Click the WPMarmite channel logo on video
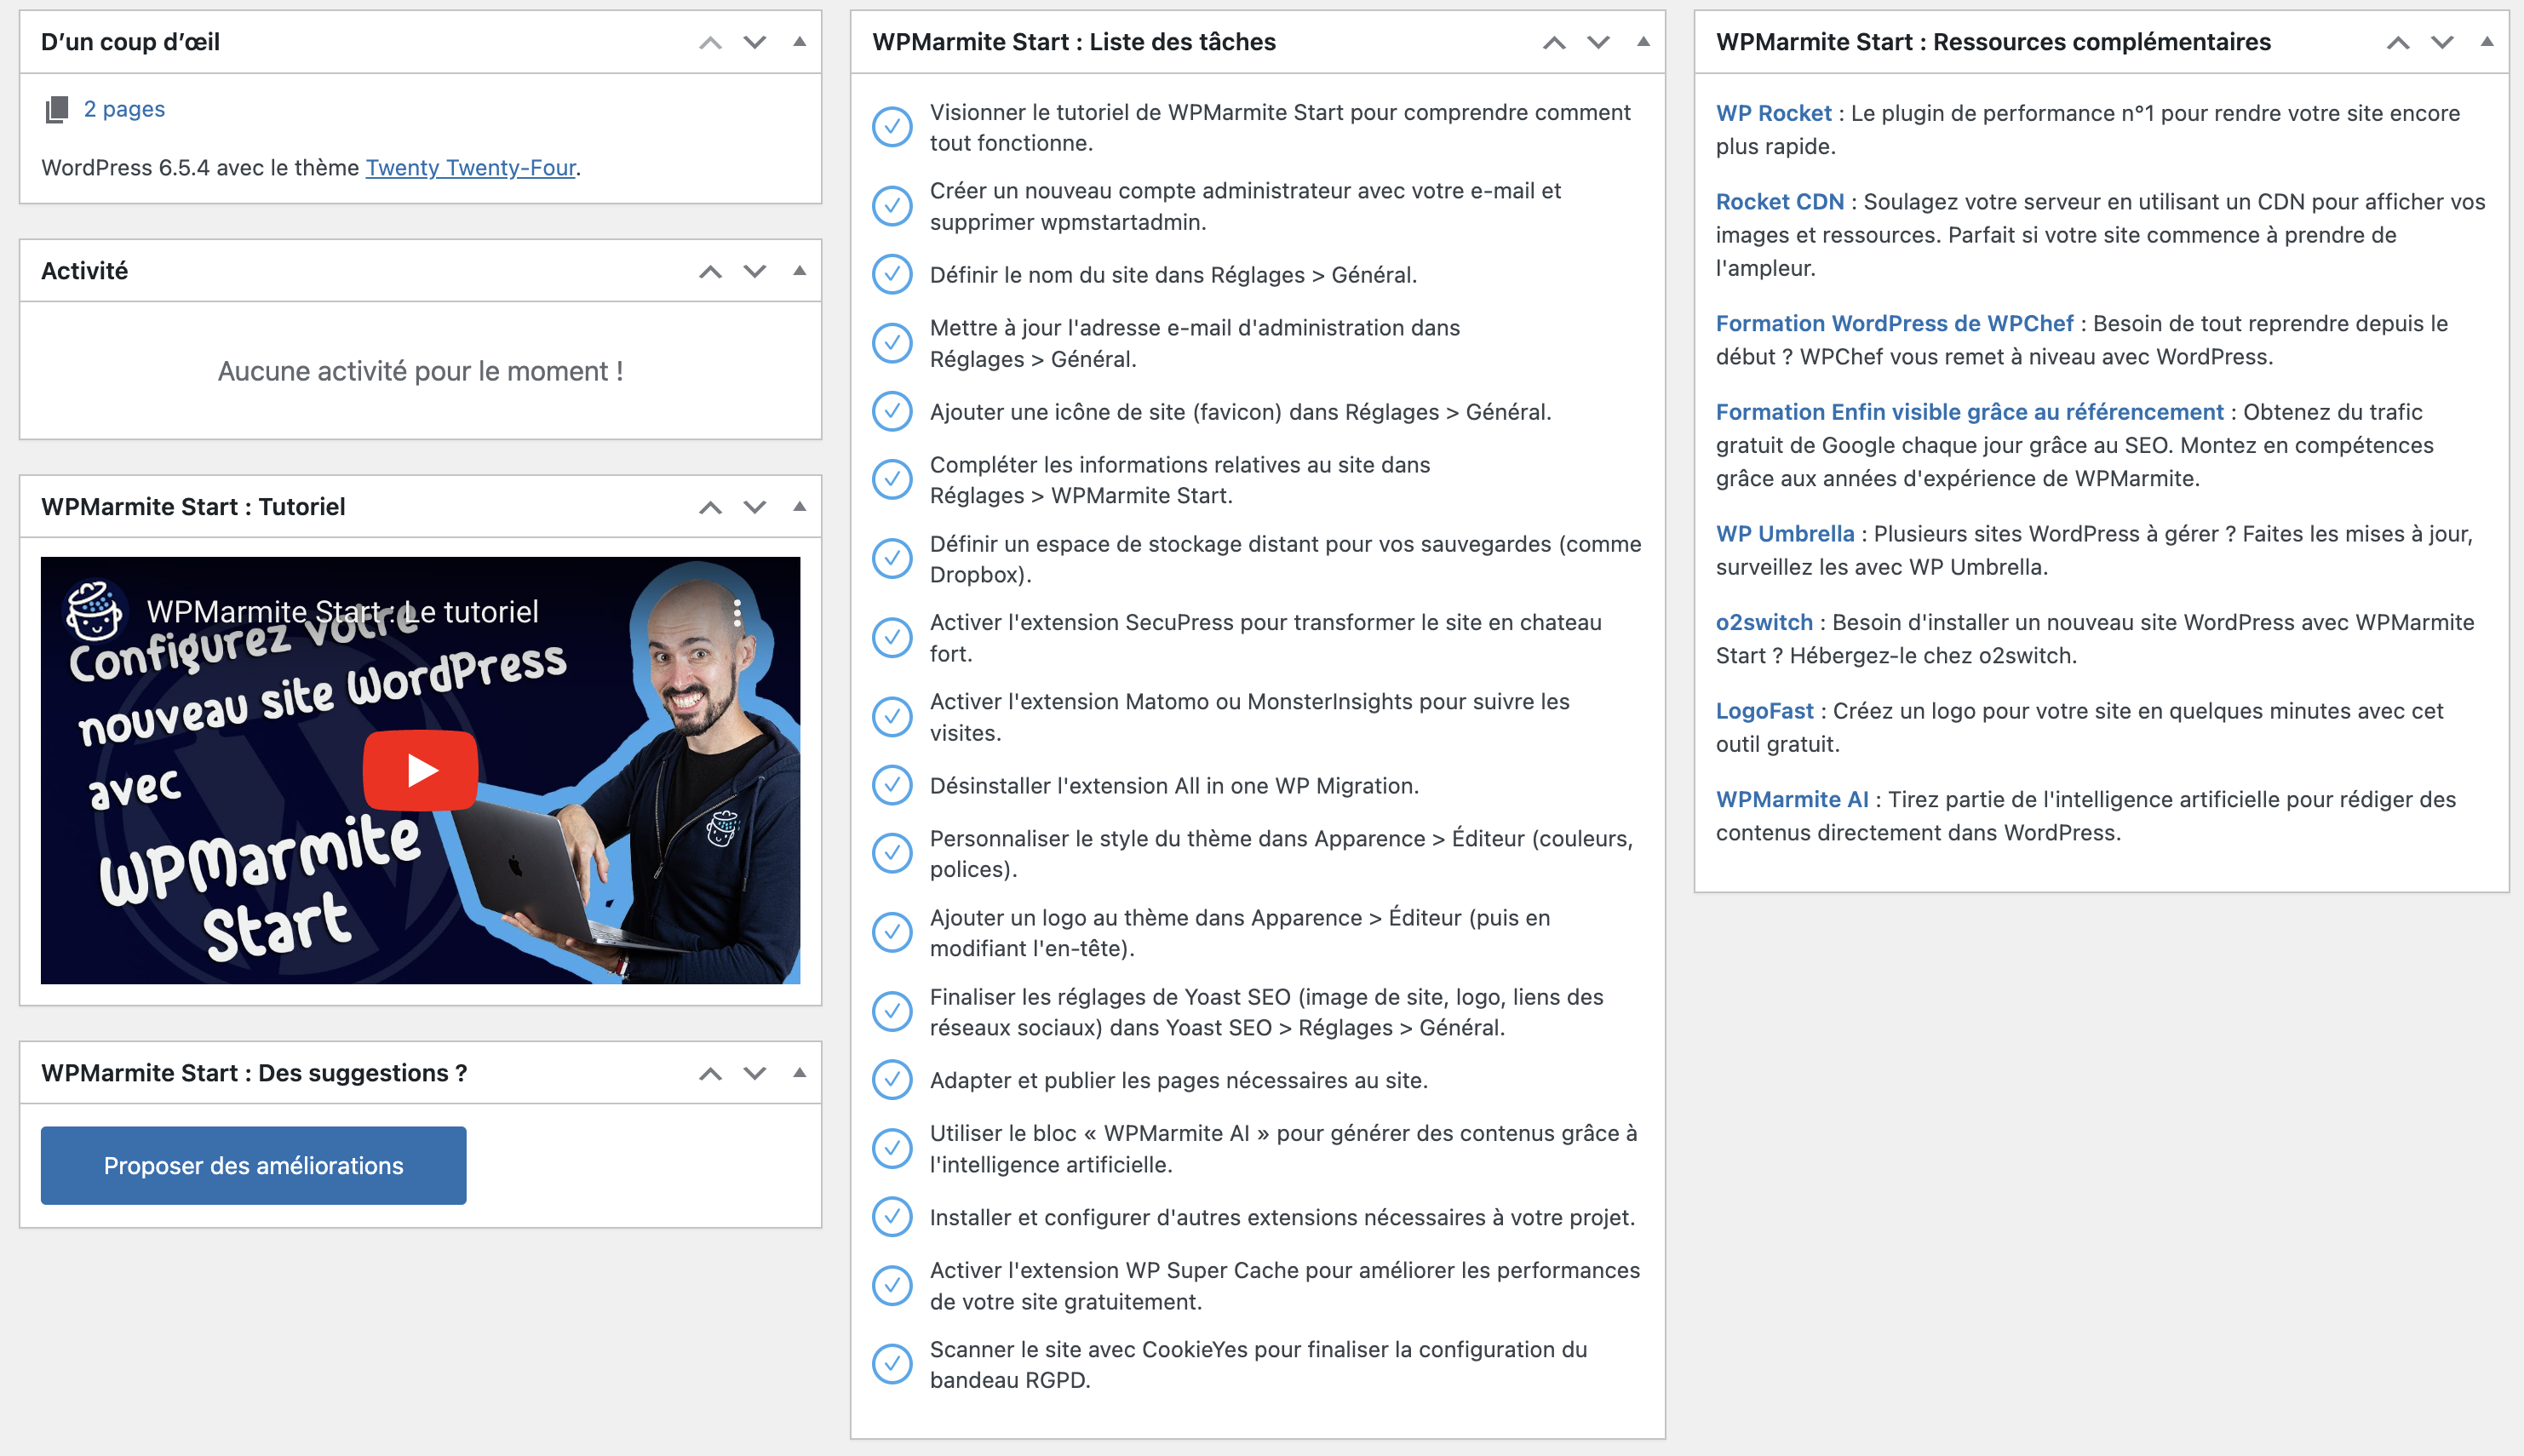 tap(95, 611)
